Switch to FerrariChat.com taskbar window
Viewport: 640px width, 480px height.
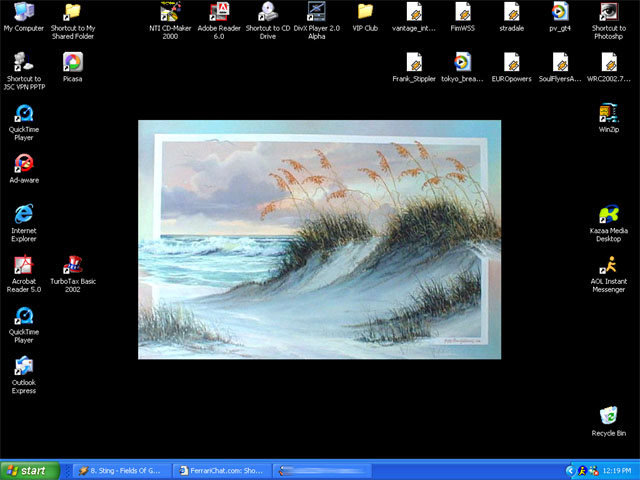pyautogui.click(x=222, y=471)
